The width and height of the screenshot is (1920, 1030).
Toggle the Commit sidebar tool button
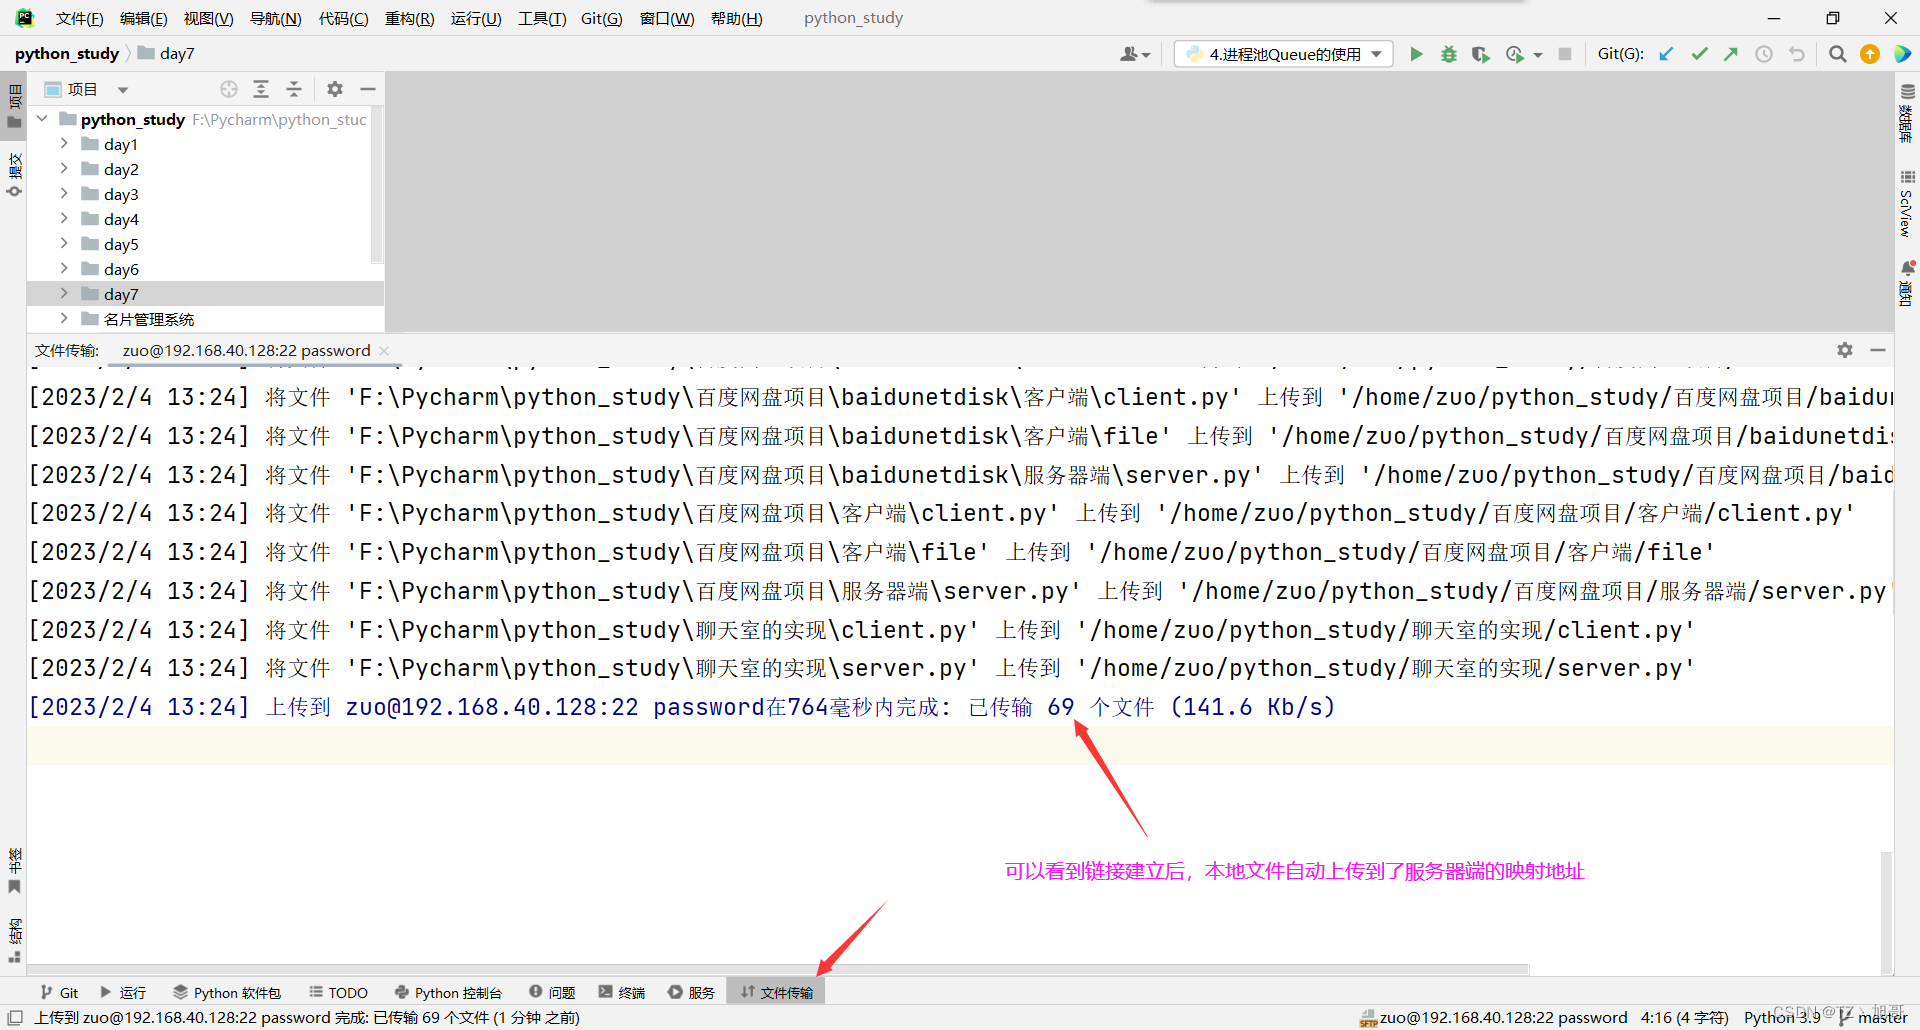click(x=14, y=175)
